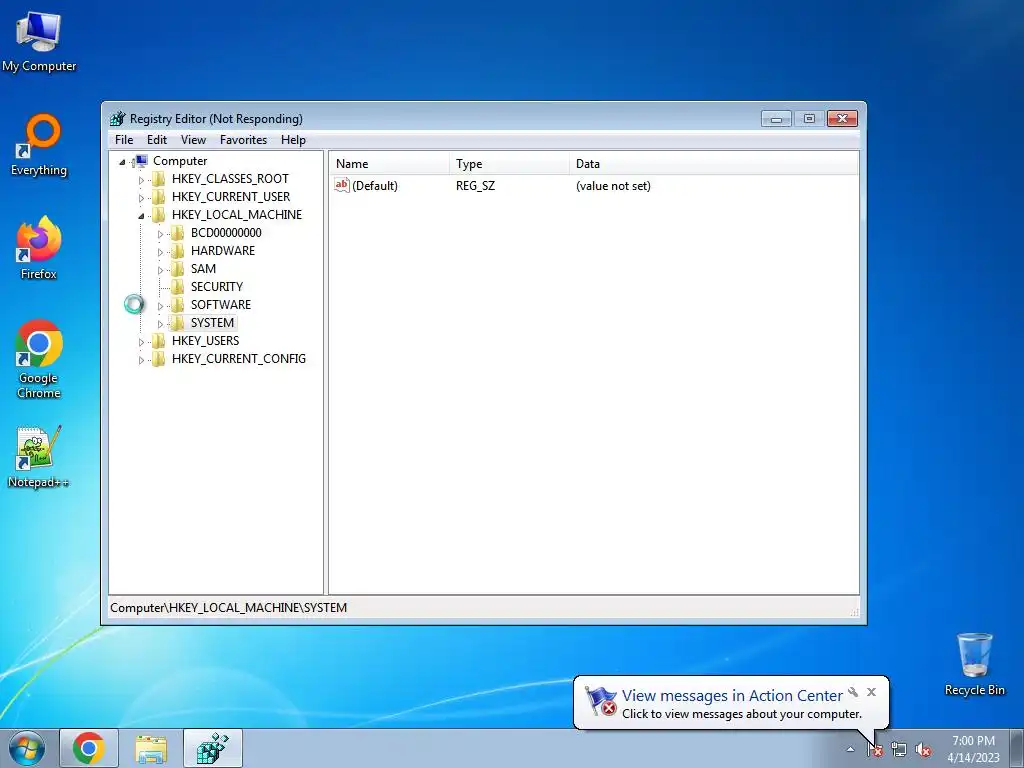This screenshot has height=768, width=1024.
Task: Select the SECURITY key label
Action: [x=217, y=287]
